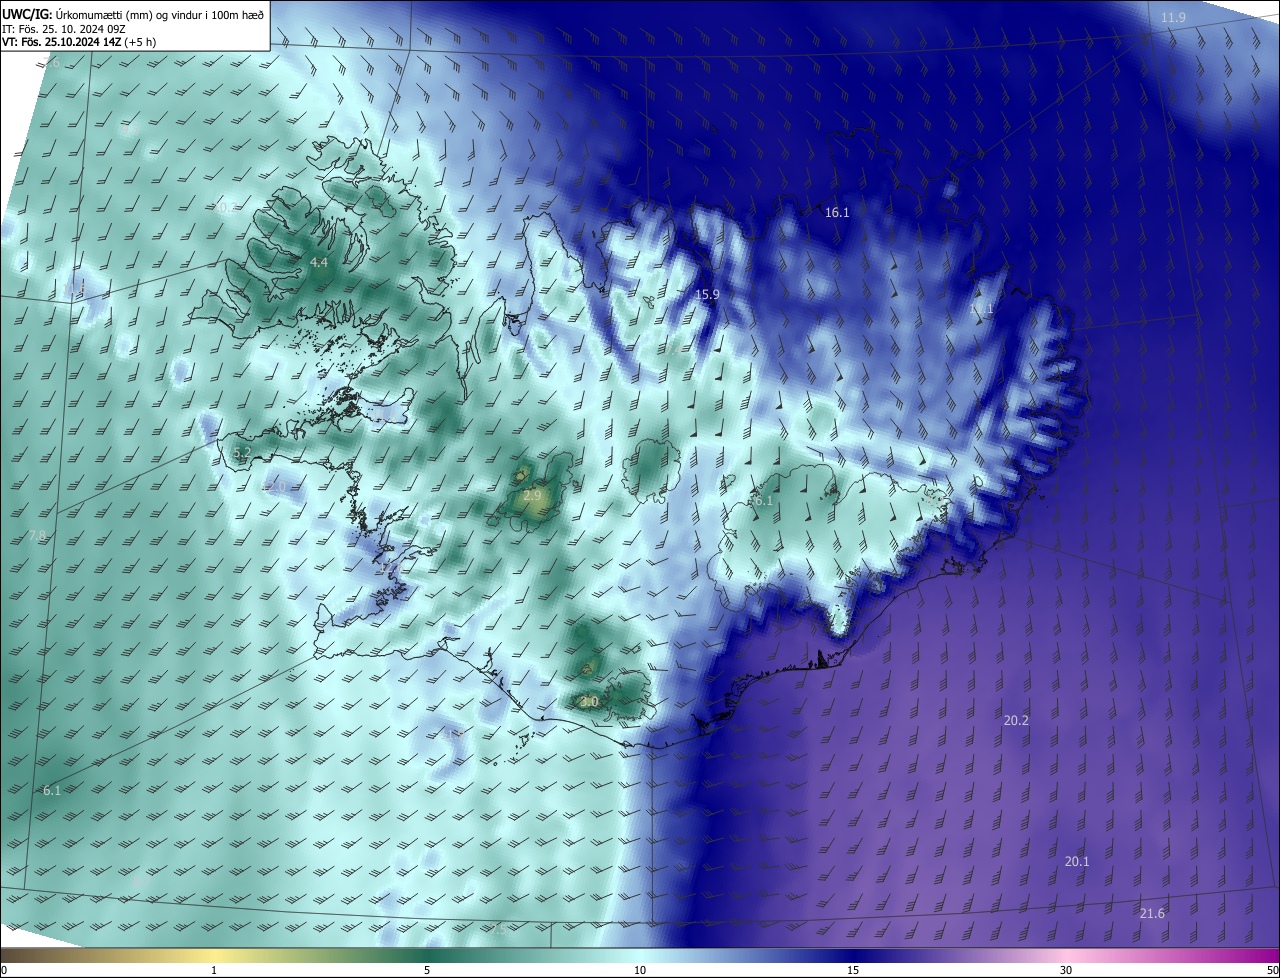This screenshot has width=1280, height=978.
Task: Click the 20.2 value label
Action: pyautogui.click(x=1016, y=720)
